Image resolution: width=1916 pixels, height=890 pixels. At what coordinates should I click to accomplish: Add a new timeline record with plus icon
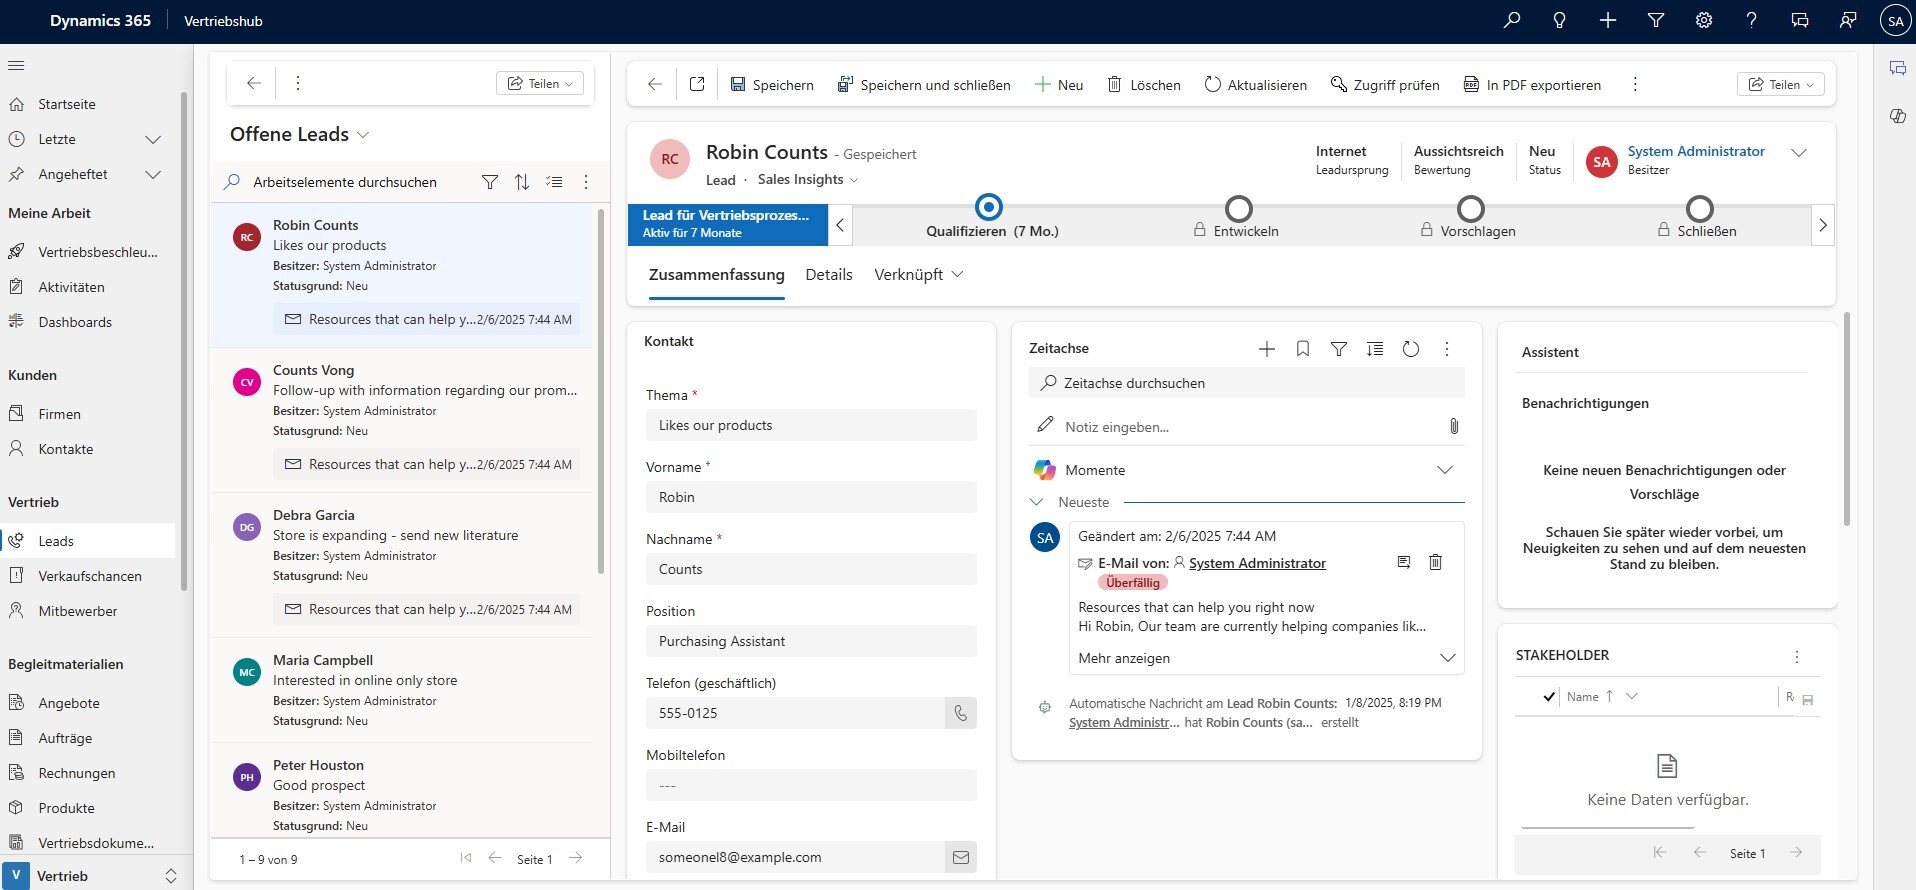point(1266,349)
